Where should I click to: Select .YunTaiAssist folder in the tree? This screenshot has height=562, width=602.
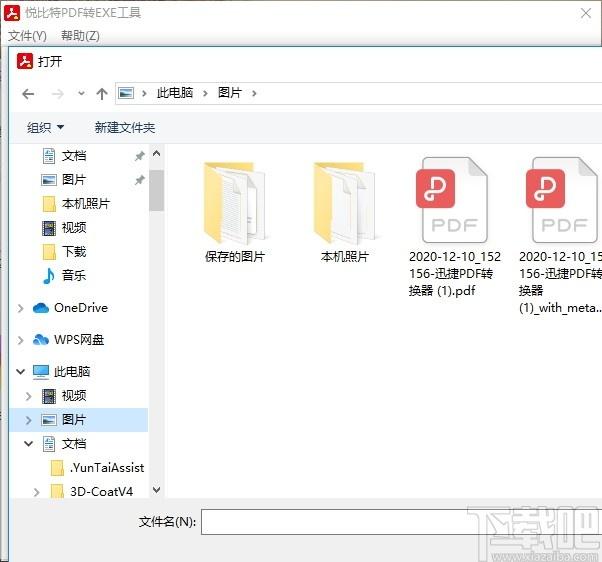coord(106,468)
